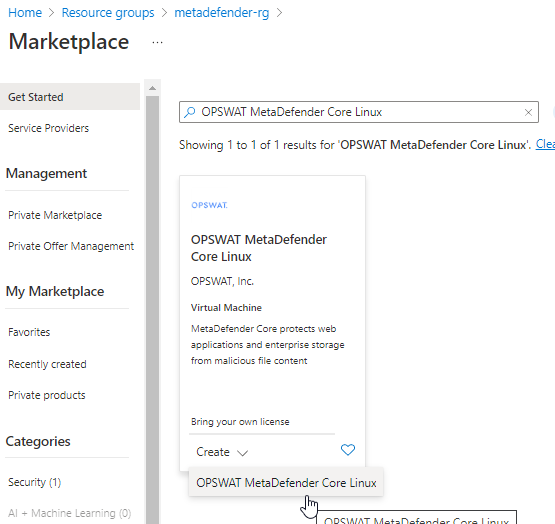Click the sidebar vertical scrollbar track
Screen dimensions: 555x524
(153, 308)
